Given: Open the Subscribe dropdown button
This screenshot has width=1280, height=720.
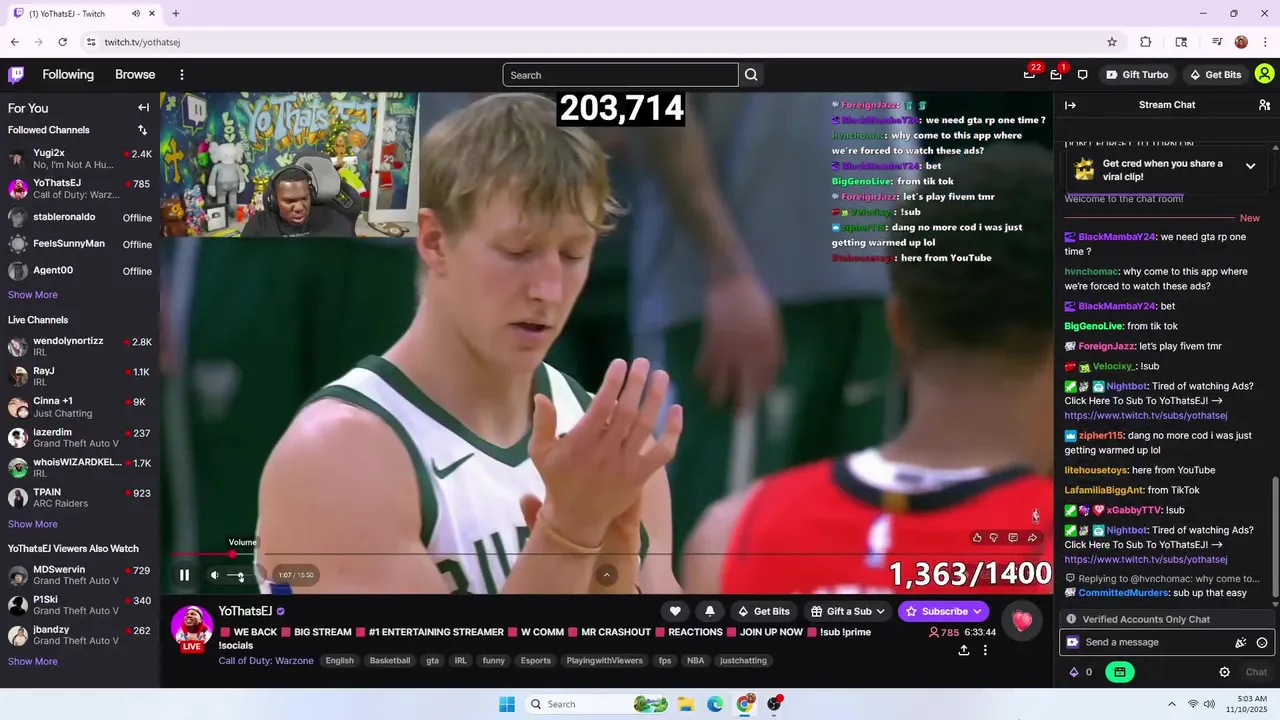Looking at the screenshot, I should coord(943,611).
